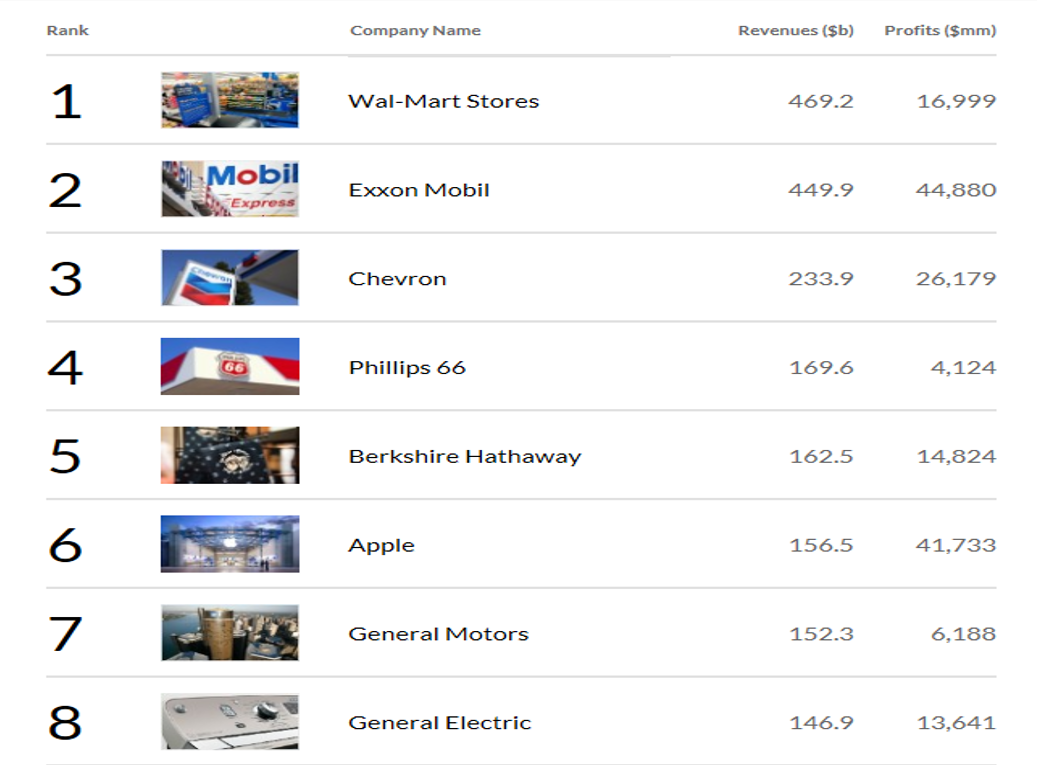Click the Phillips 66 company name

point(407,368)
